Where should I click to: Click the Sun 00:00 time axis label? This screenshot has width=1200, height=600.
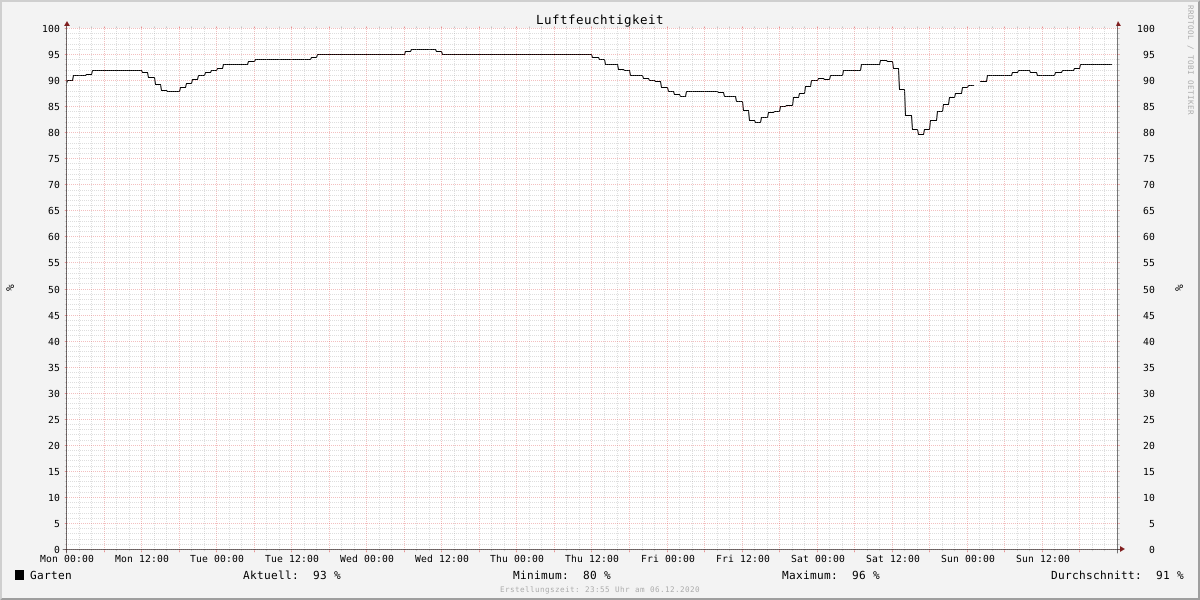pos(968,559)
